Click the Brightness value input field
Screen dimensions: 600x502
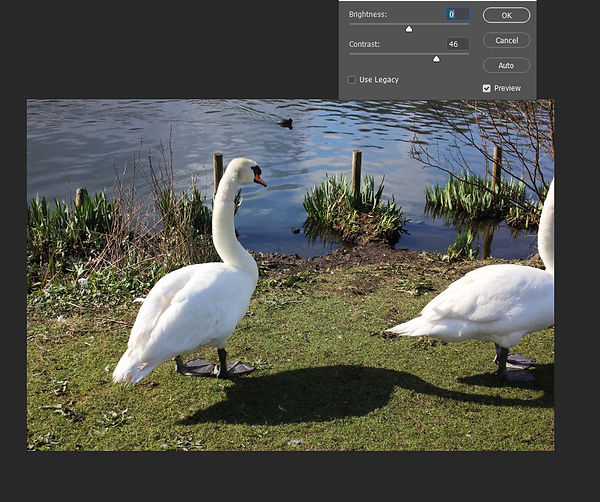(x=458, y=14)
